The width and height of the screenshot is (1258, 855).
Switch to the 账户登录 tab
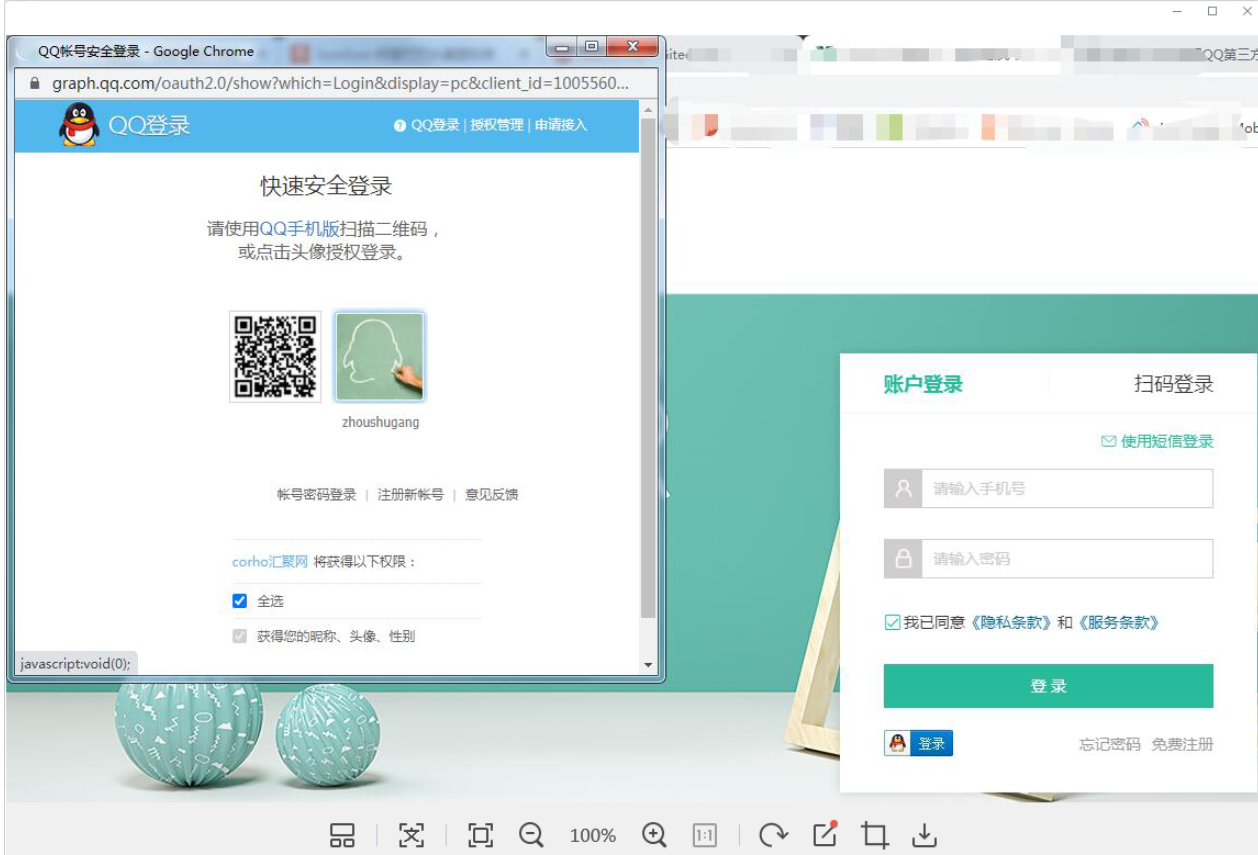click(923, 384)
